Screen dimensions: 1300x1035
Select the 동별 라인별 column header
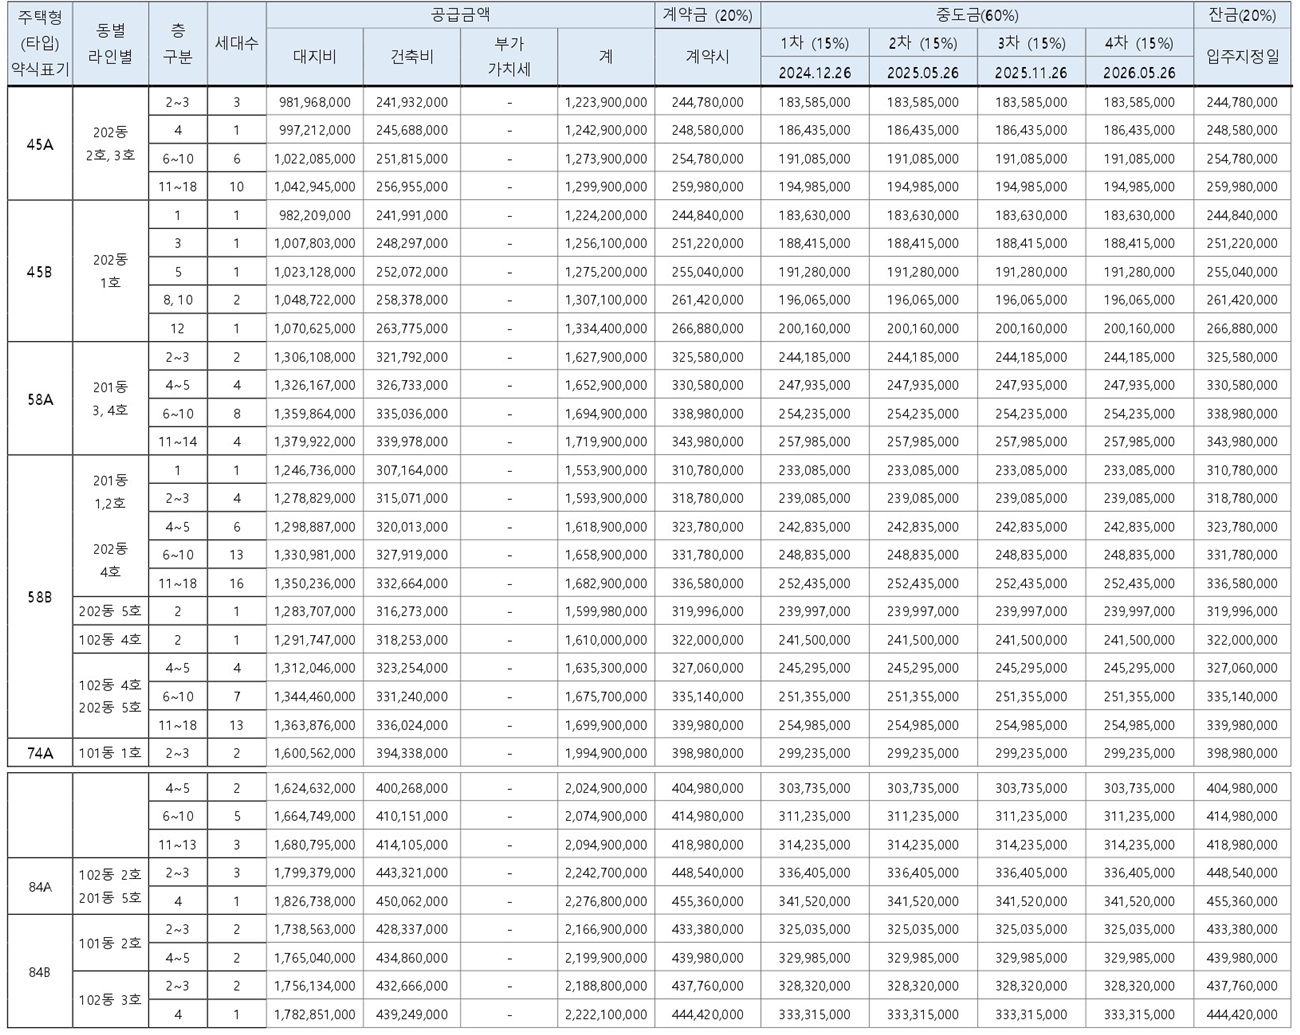point(110,44)
